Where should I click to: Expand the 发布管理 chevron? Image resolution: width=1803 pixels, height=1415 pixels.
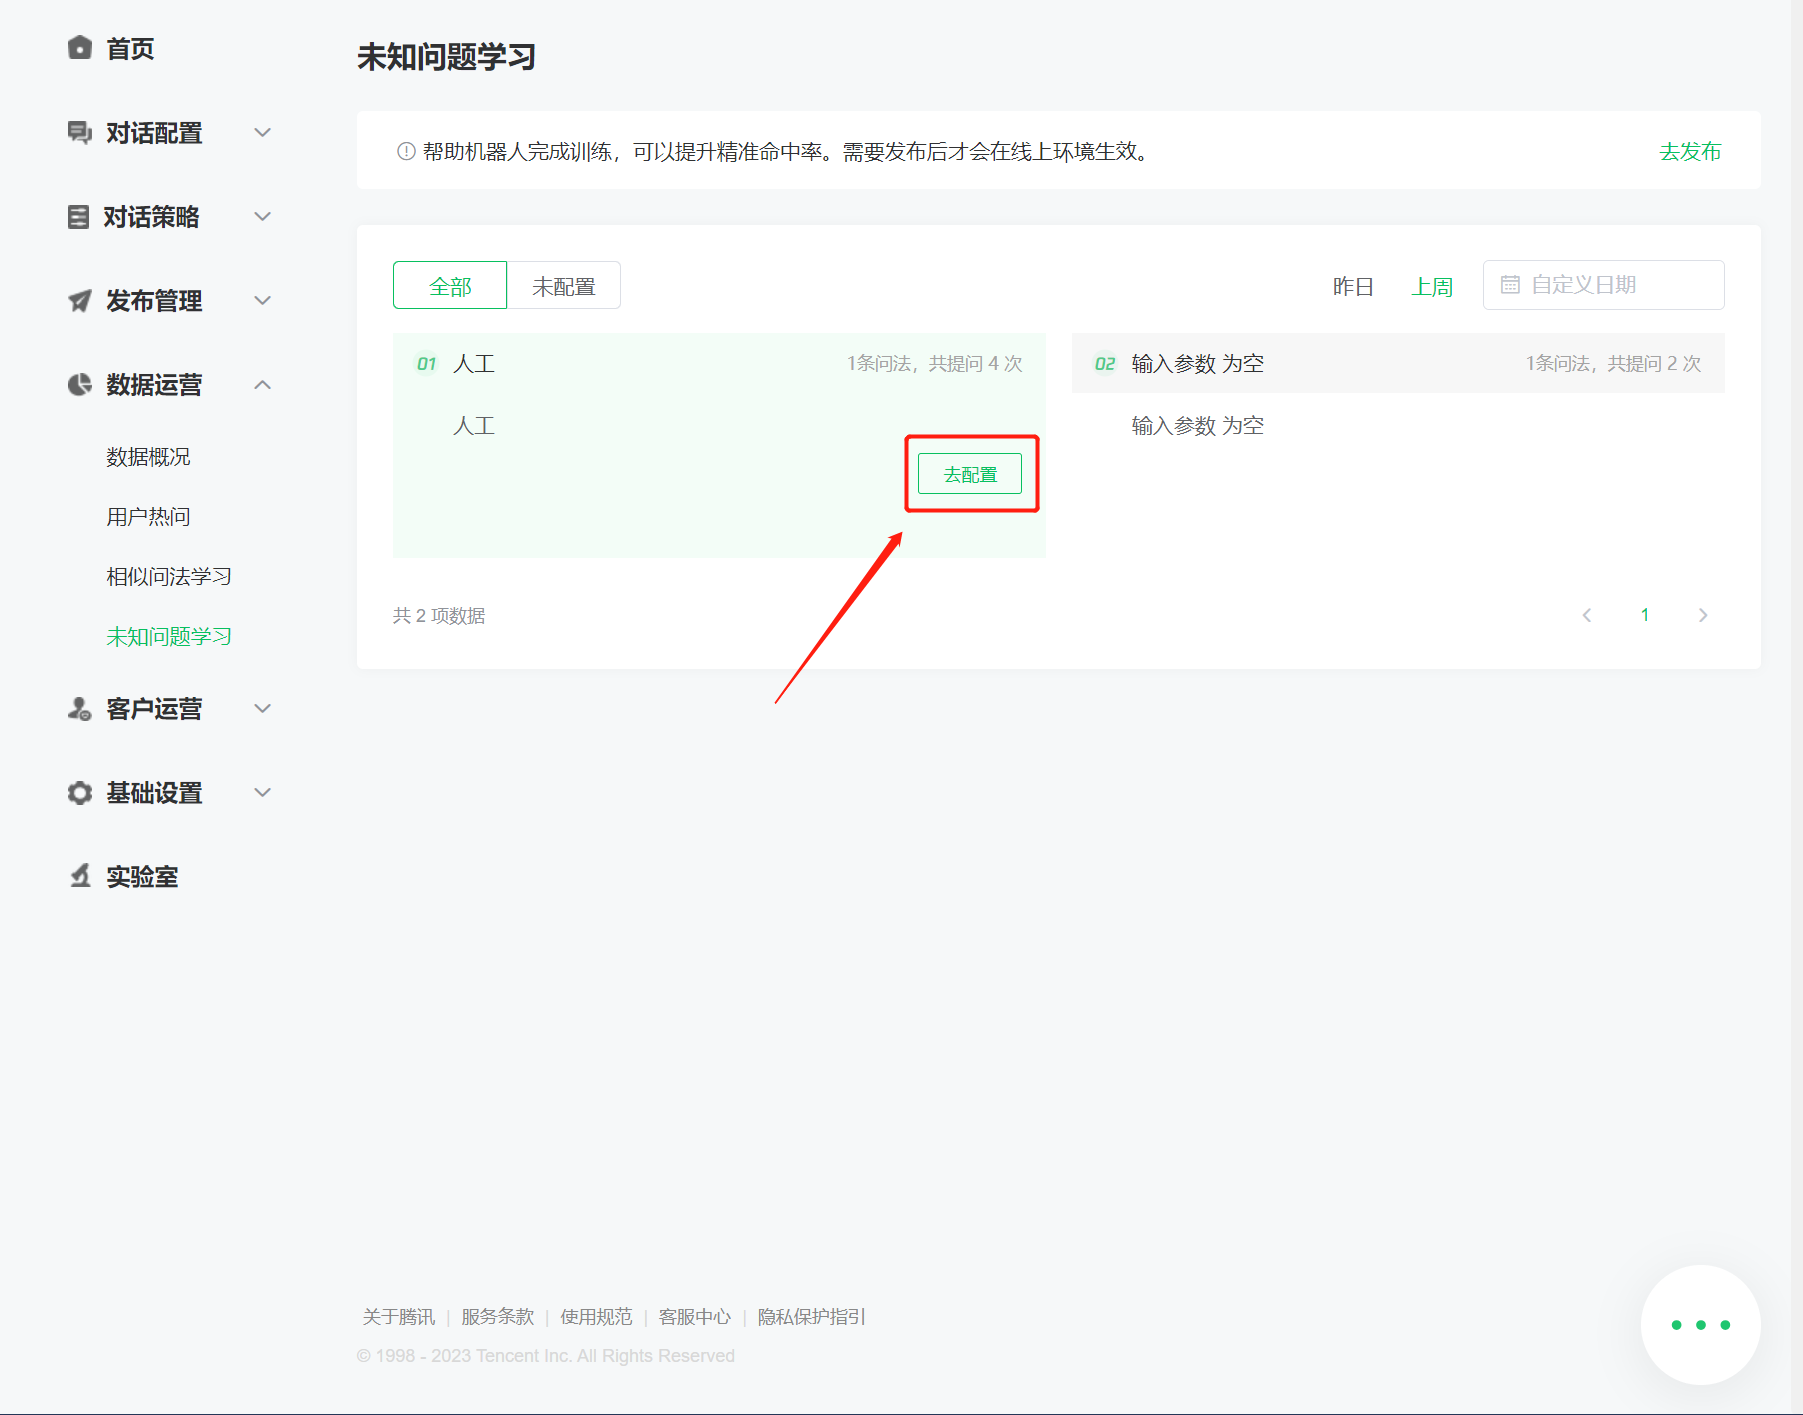263,300
